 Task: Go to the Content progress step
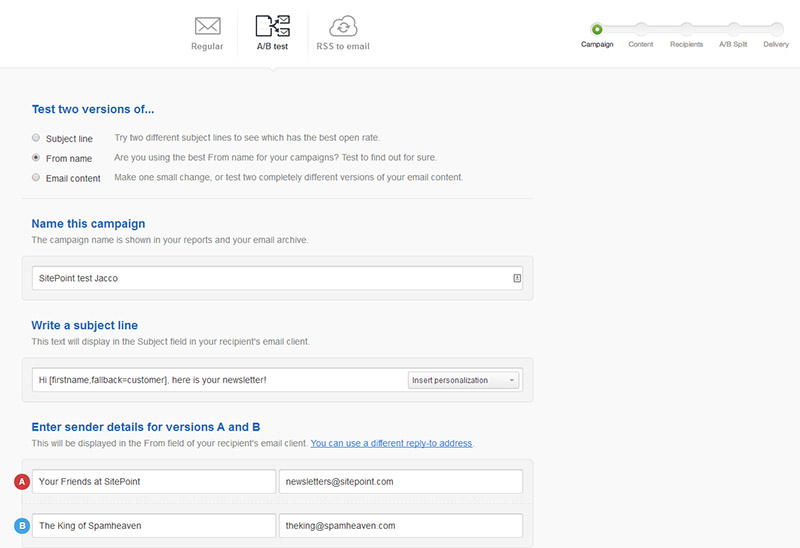641,30
